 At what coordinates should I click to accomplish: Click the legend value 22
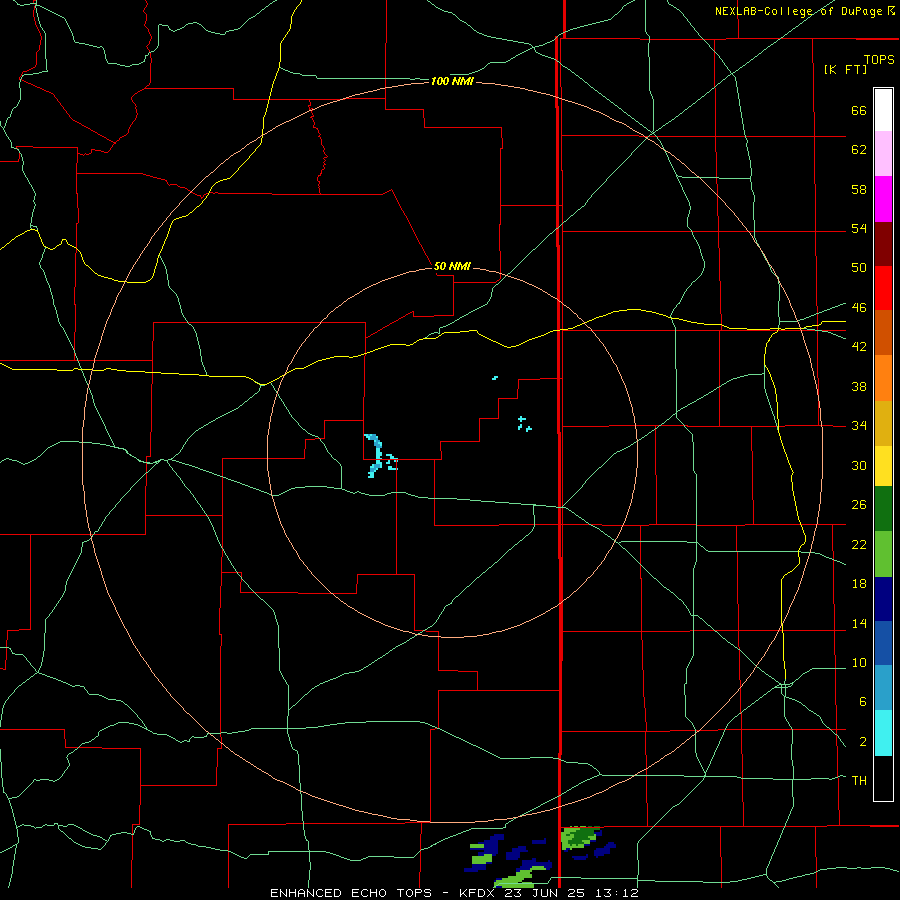pos(859,544)
